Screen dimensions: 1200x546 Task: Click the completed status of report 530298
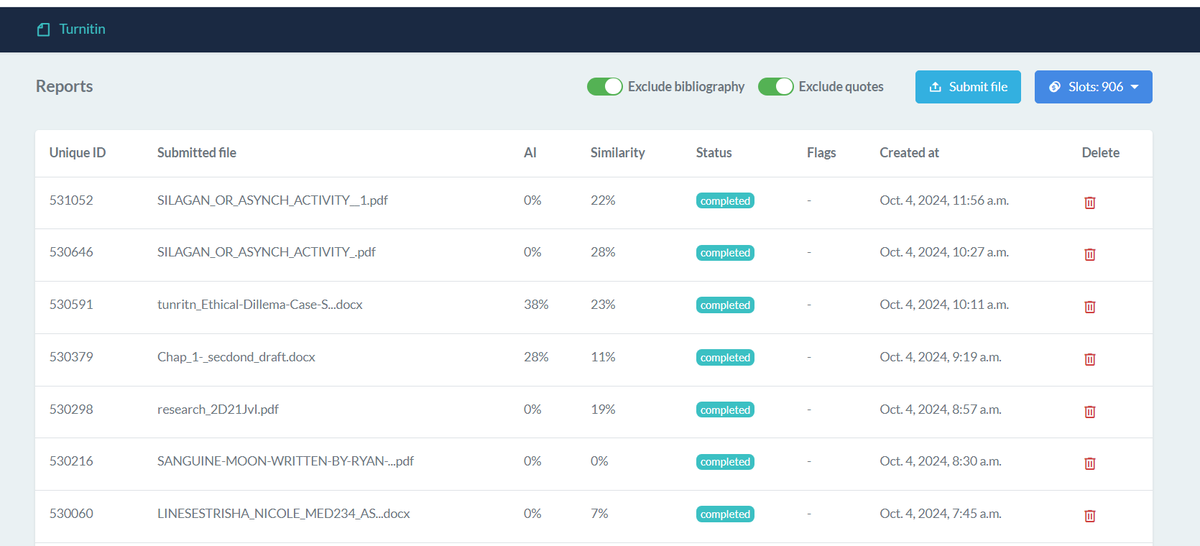pyautogui.click(x=725, y=410)
